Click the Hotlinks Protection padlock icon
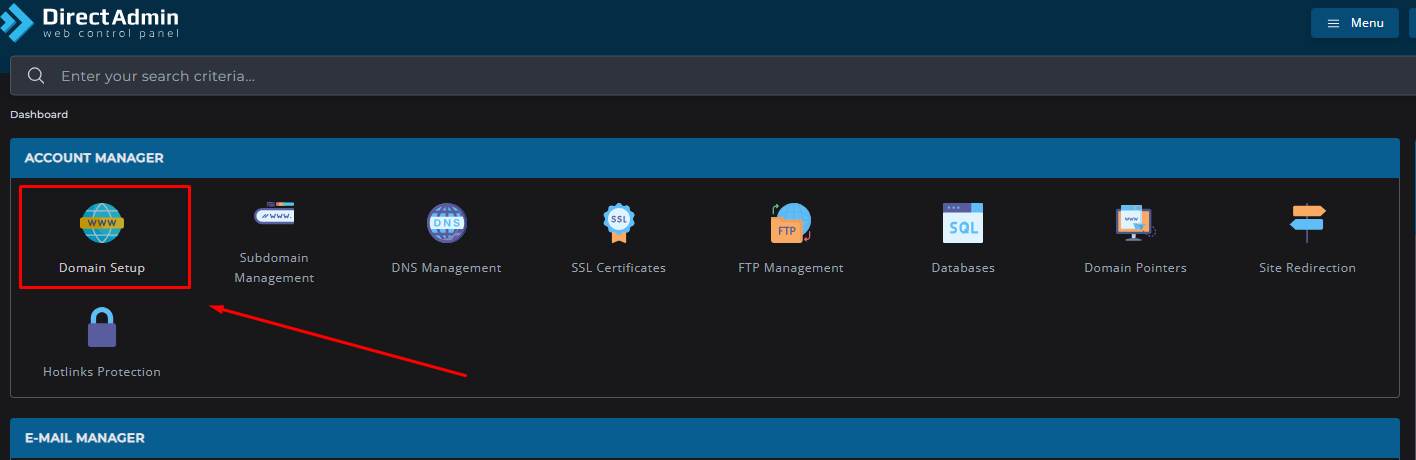The width and height of the screenshot is (1416, 460). (102, 328)
